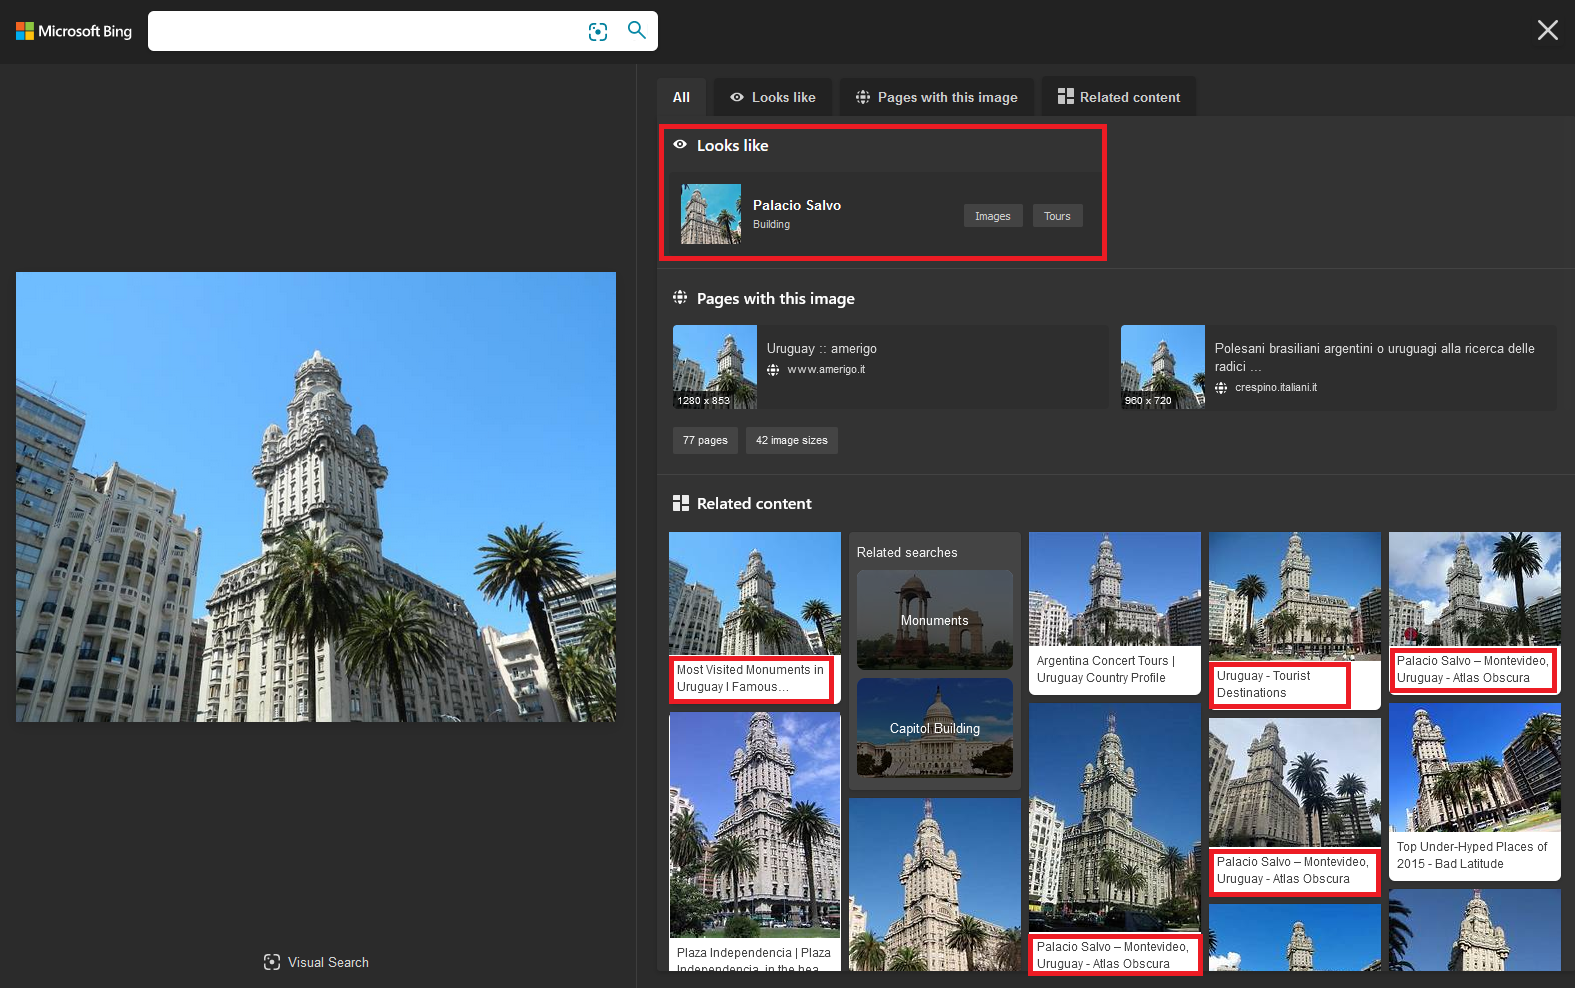The image size is (1575, 988).
Task: Click image above 'Most Visited Monuments' caption
Action: (x=755, y=593)
